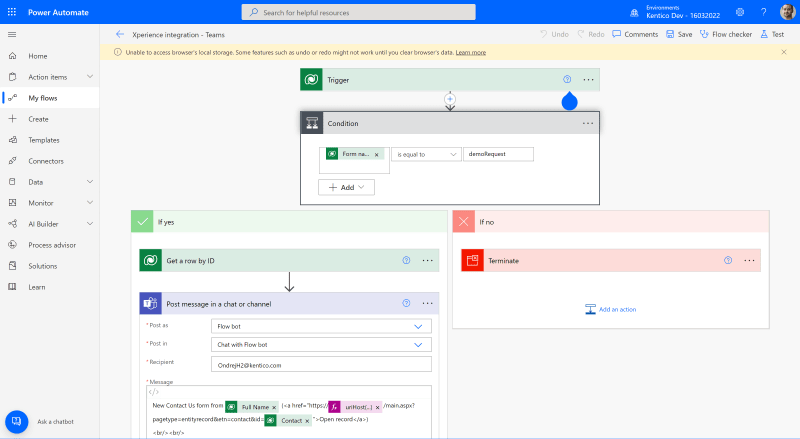The height and width of the screenshot is (439, 800).
Task: Open the help question mark in header
Action: [x=763, y=12]
